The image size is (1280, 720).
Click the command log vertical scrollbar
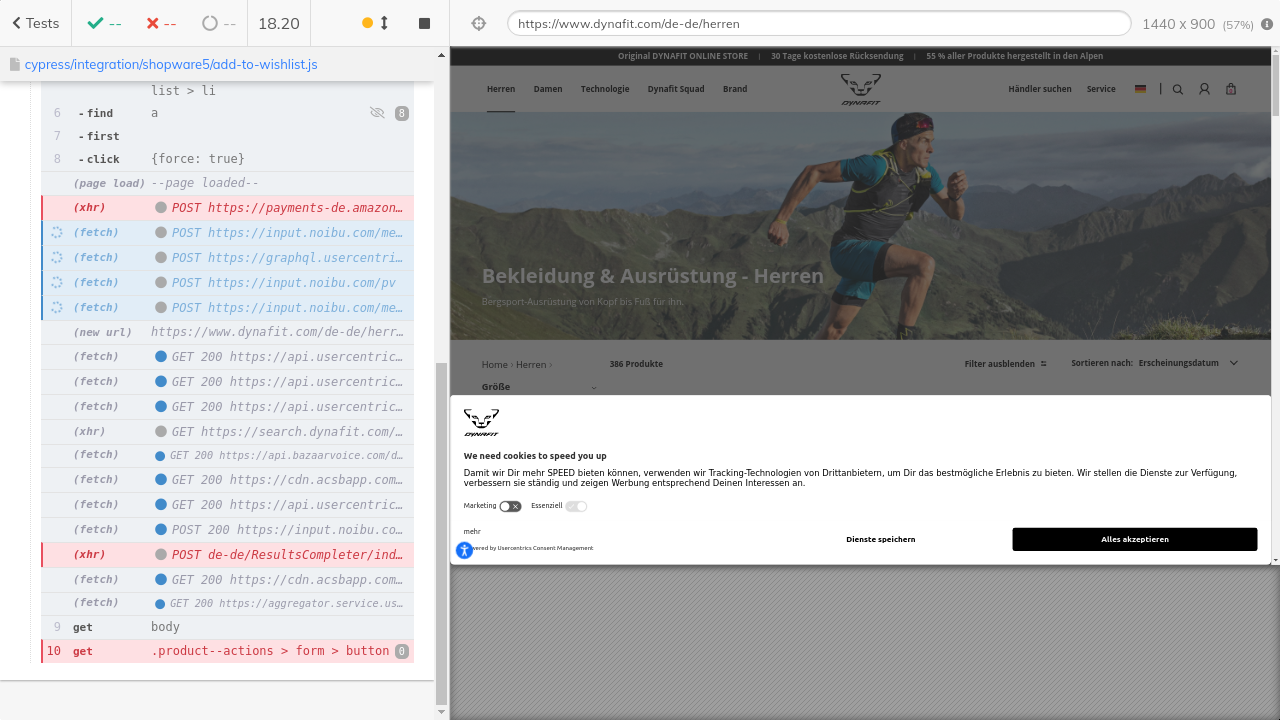pos(441,532)
